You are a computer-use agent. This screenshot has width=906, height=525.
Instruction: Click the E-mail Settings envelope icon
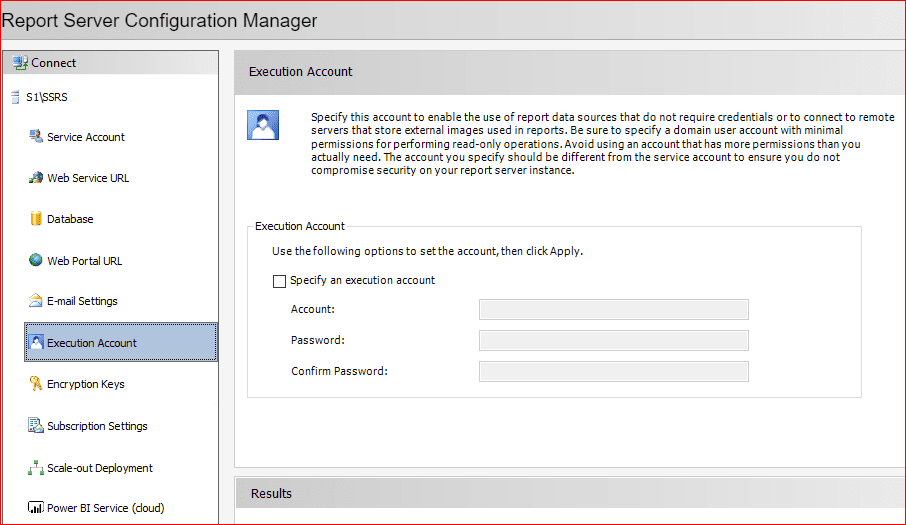(36, 301)
